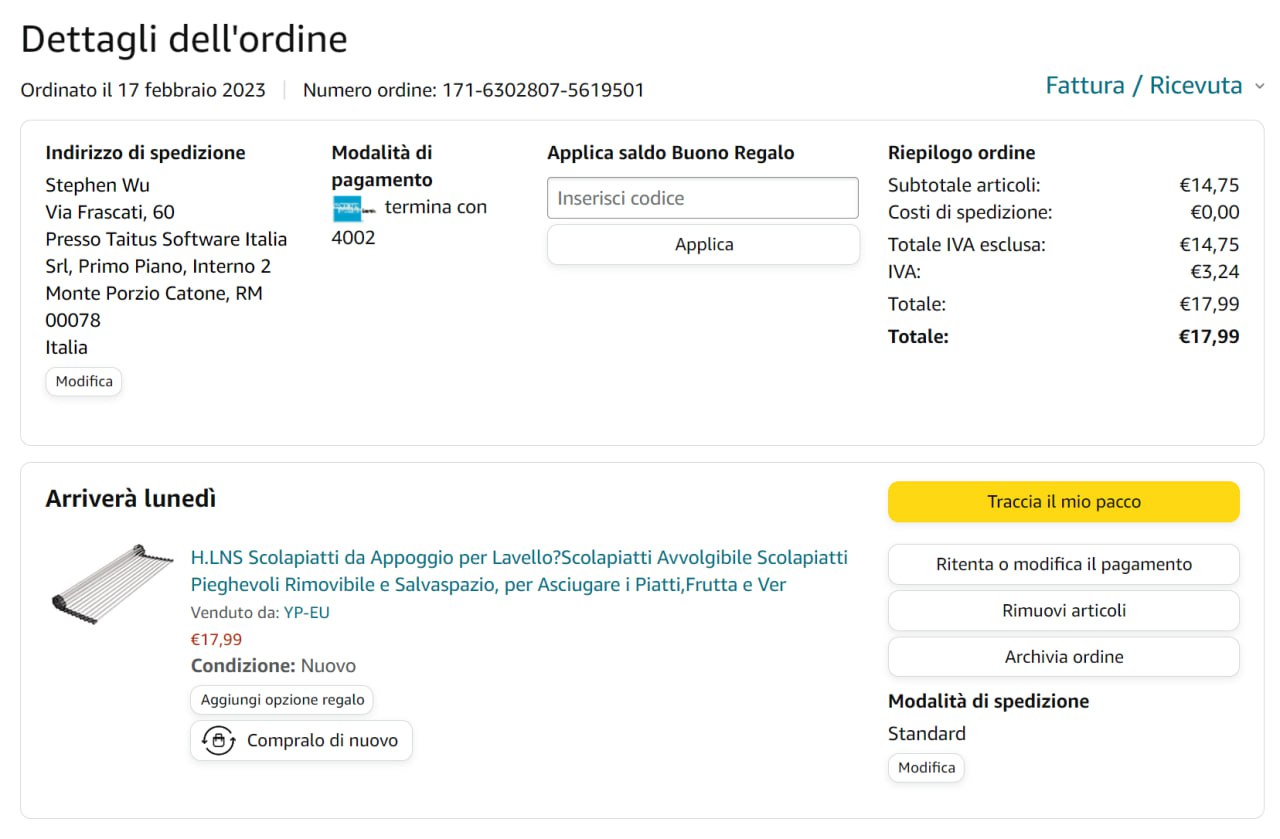Click the chevron next to Fattura / Ricevuta
This screenshot has height=839, width=1280.
coord(1260,87)
